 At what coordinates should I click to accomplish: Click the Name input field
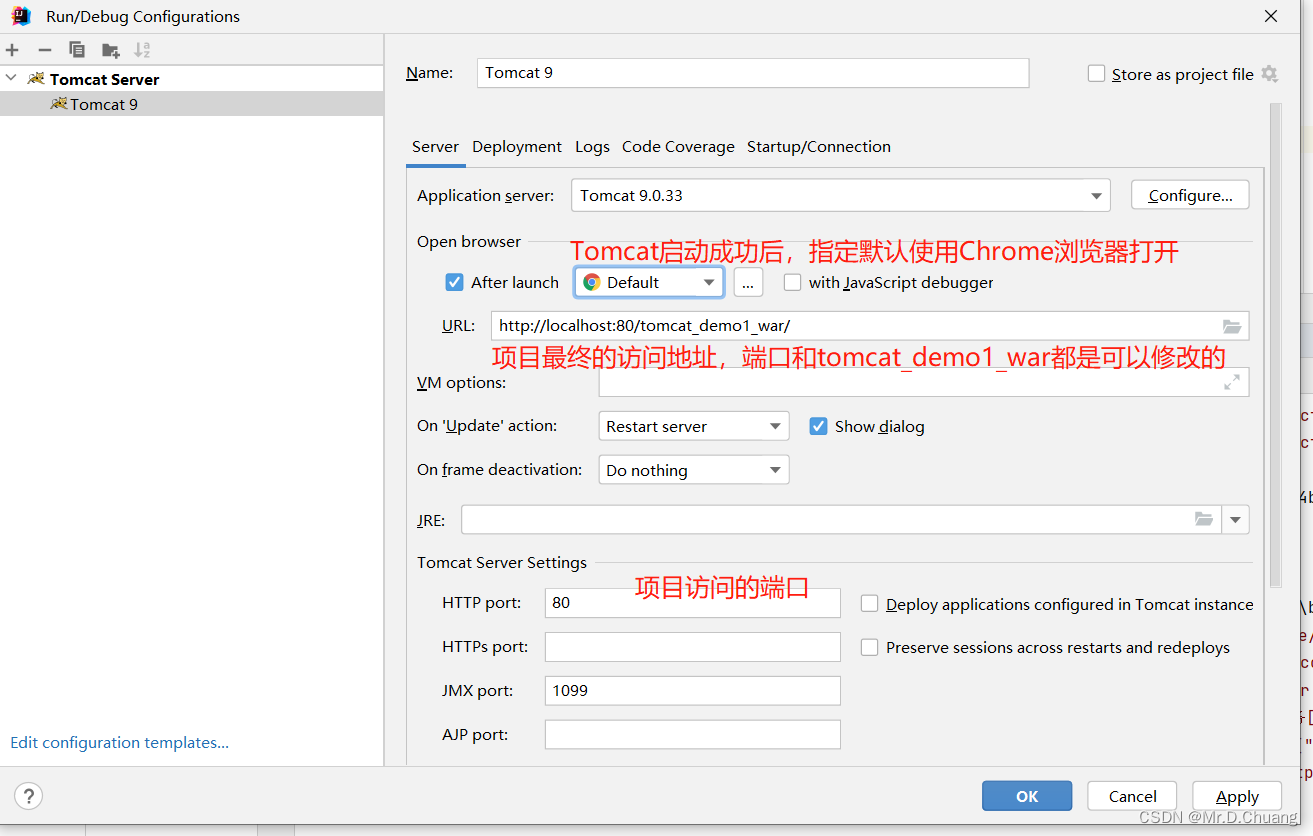pyautogui.click(x=753, y=73)
